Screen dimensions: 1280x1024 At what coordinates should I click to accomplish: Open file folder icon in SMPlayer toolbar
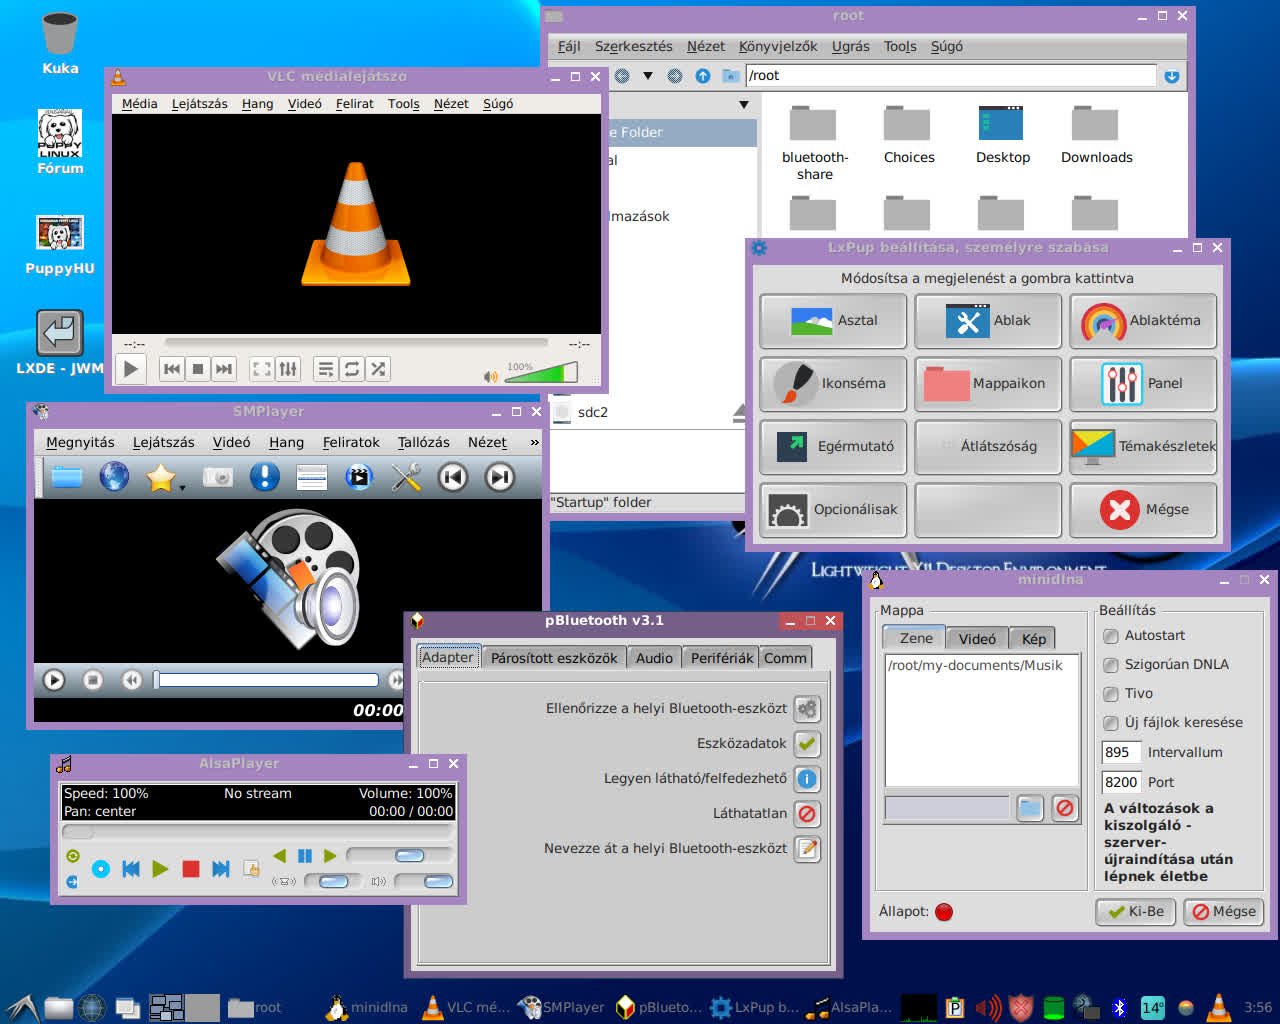67,477
